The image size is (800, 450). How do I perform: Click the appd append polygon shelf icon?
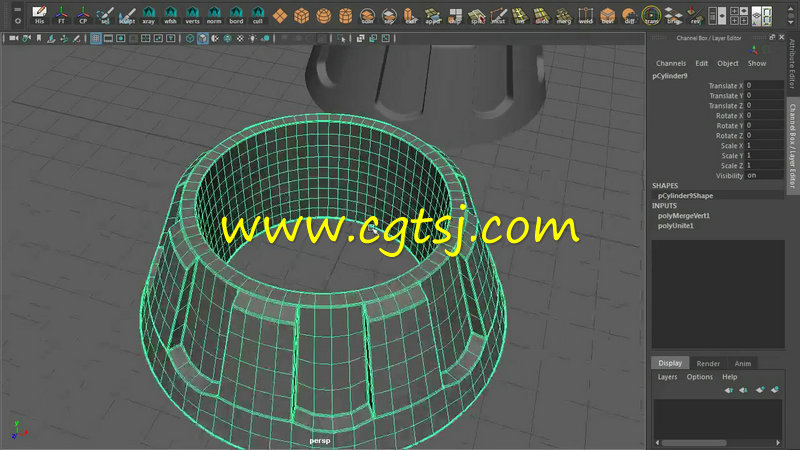click(x=433, y=15)
